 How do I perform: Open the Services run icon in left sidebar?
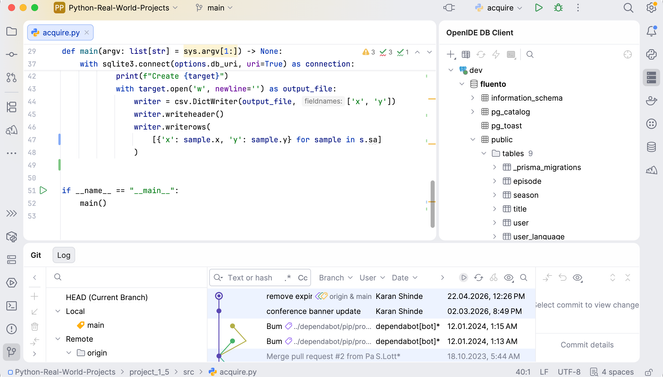(x=11, y=283)
